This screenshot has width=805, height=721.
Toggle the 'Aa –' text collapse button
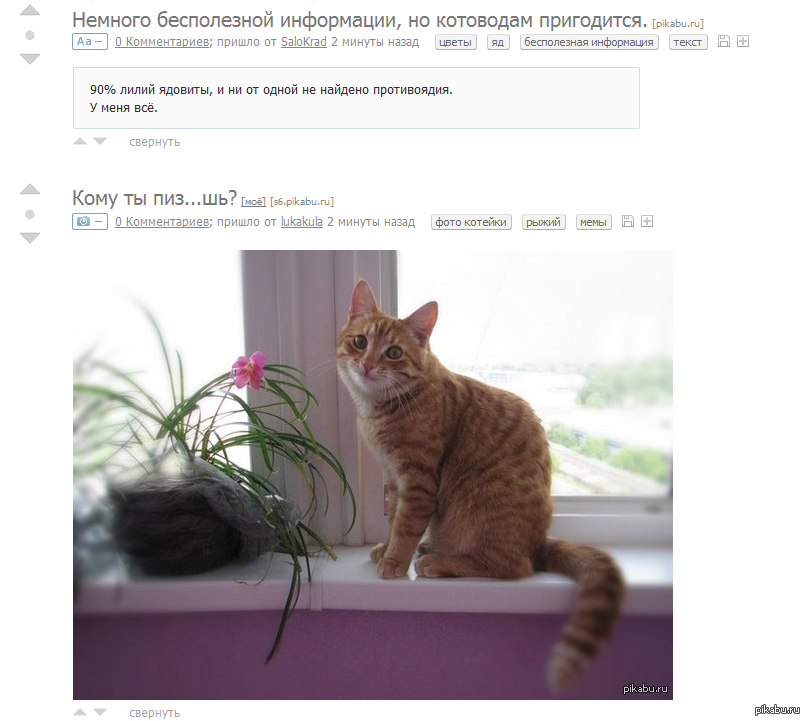[x=90, y=42]
